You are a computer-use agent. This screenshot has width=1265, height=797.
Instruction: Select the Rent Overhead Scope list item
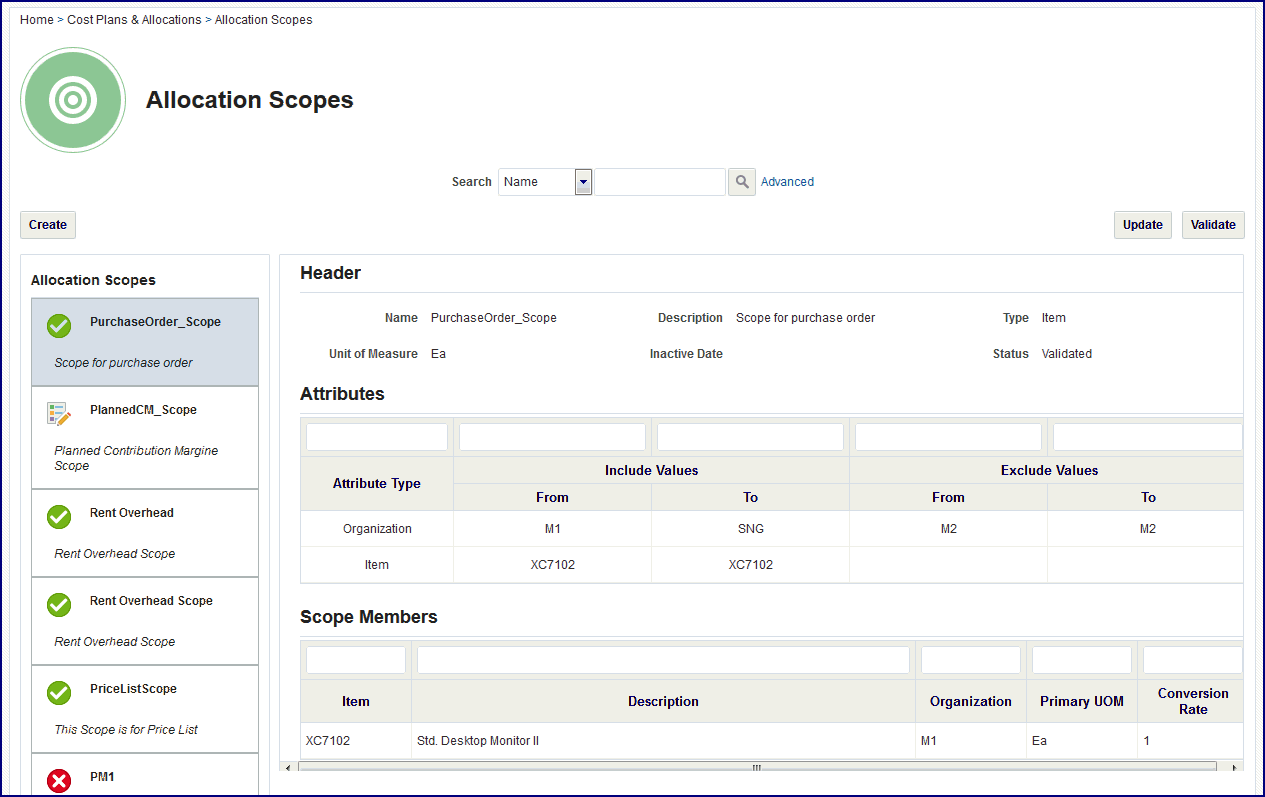(145, 621)
